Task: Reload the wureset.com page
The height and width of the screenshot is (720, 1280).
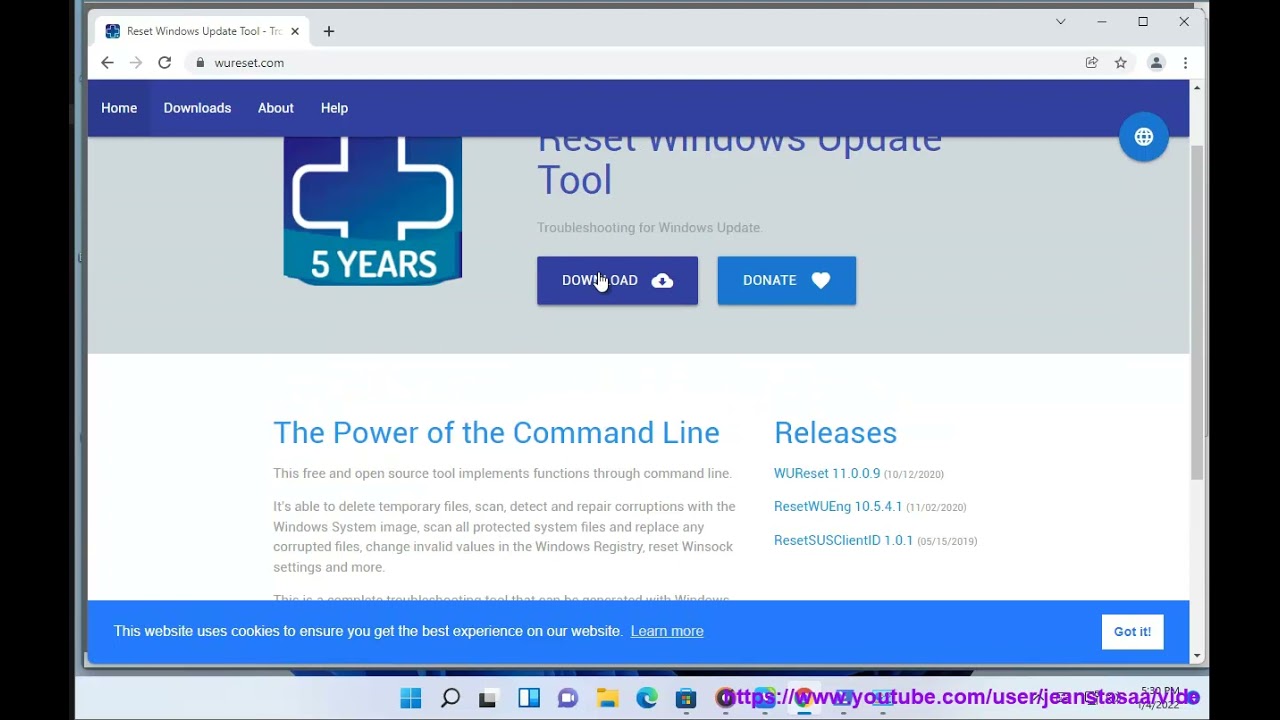Action: point(165,63)
